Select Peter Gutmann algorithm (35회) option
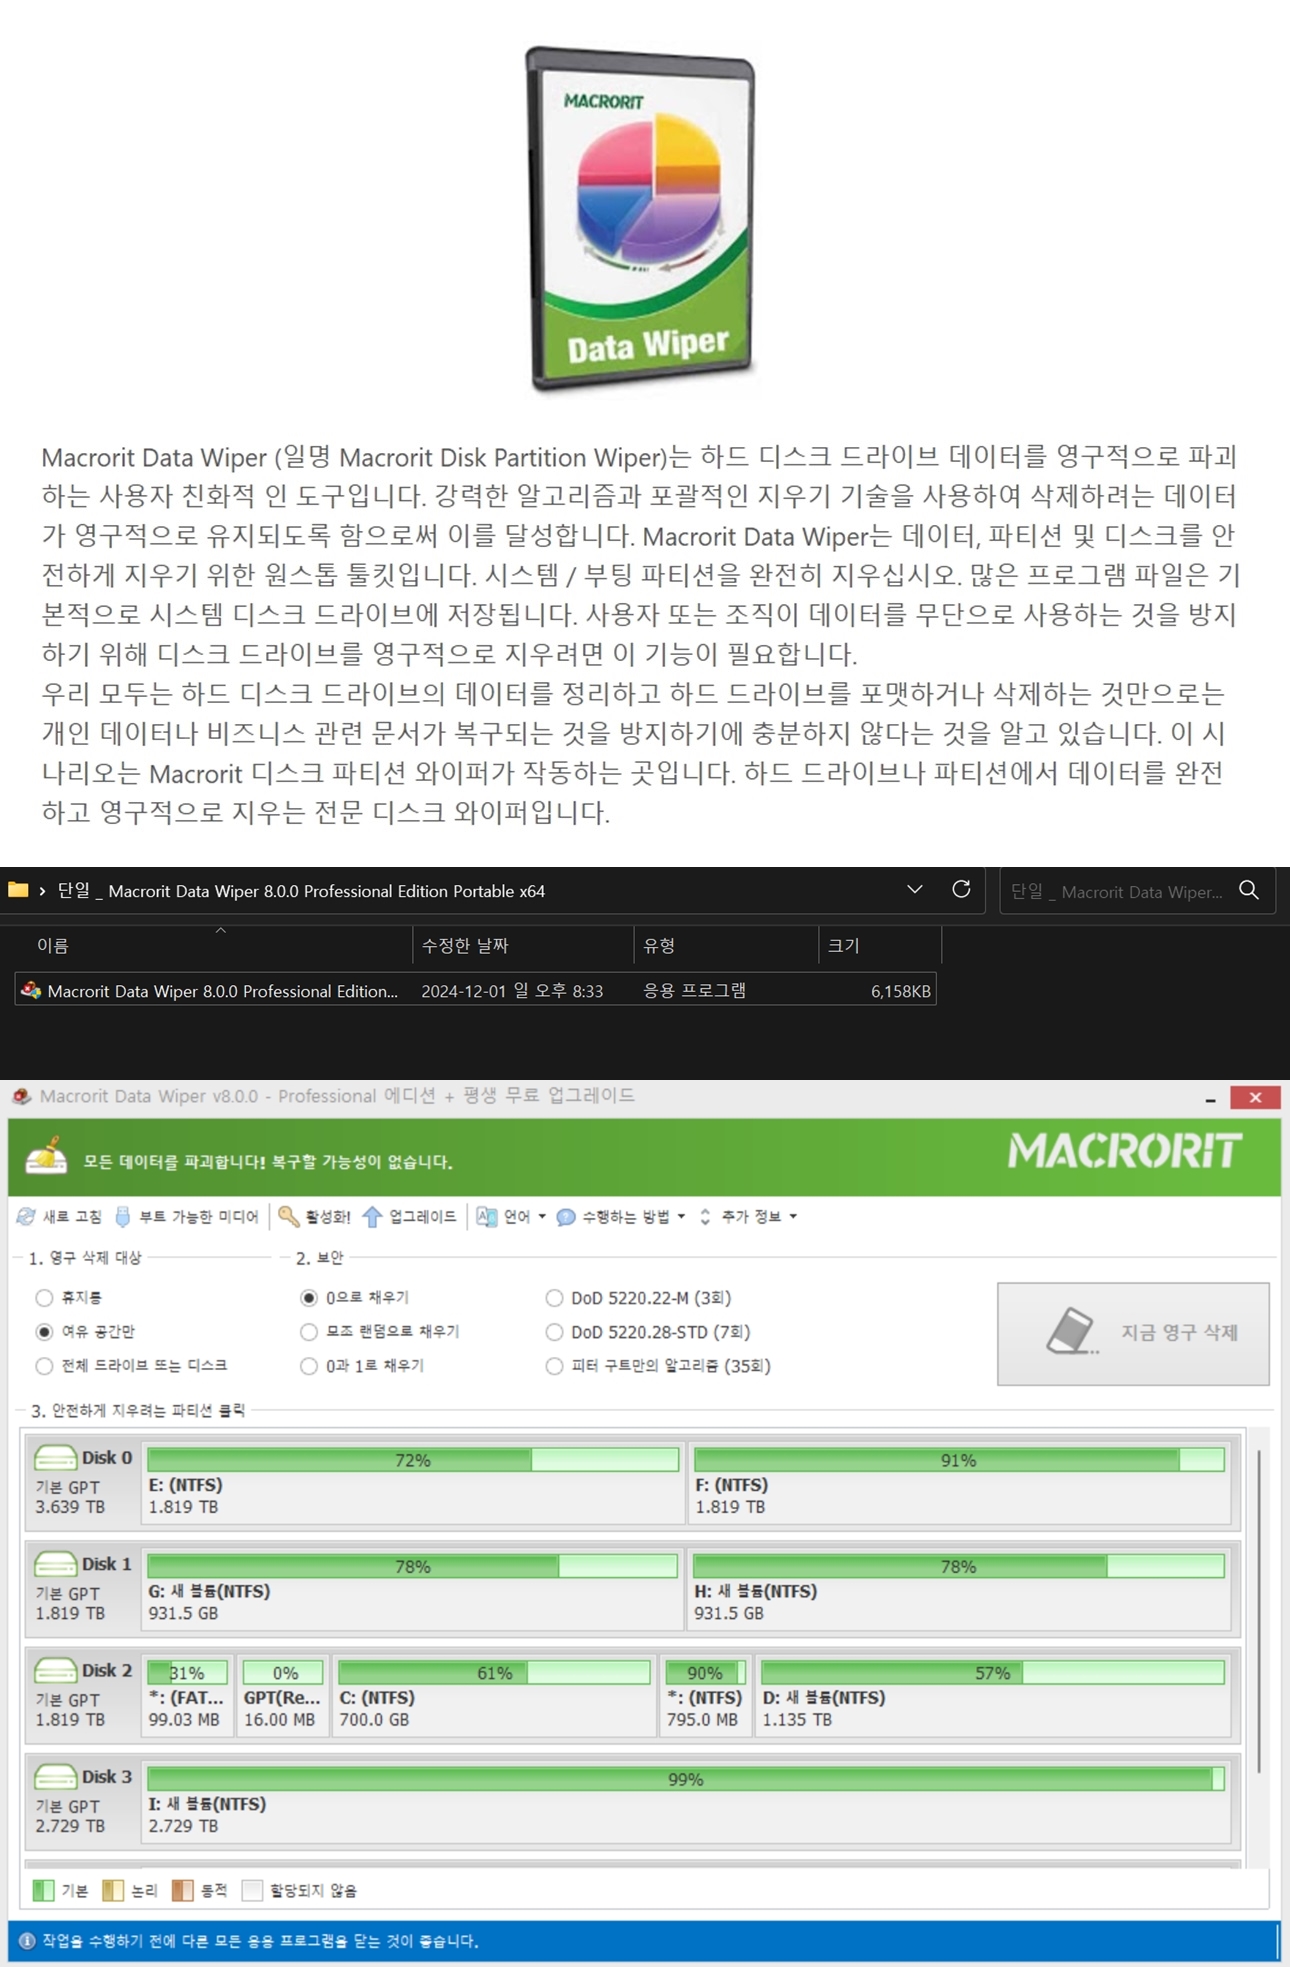1290x1967 pixels. click(x=554, y=1366)
